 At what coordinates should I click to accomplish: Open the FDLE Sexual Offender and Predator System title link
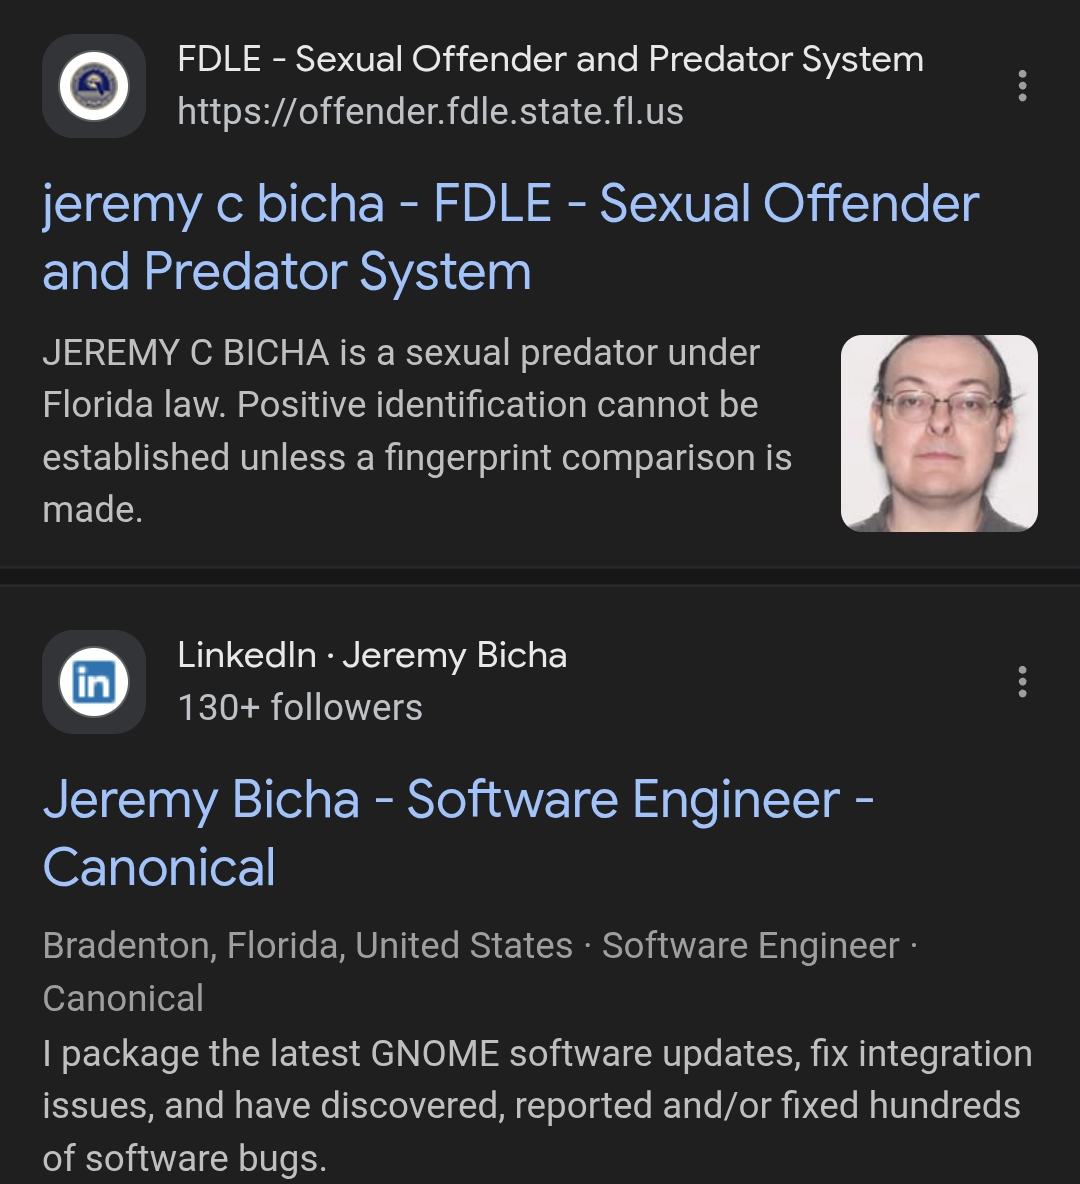coord(511,237)
